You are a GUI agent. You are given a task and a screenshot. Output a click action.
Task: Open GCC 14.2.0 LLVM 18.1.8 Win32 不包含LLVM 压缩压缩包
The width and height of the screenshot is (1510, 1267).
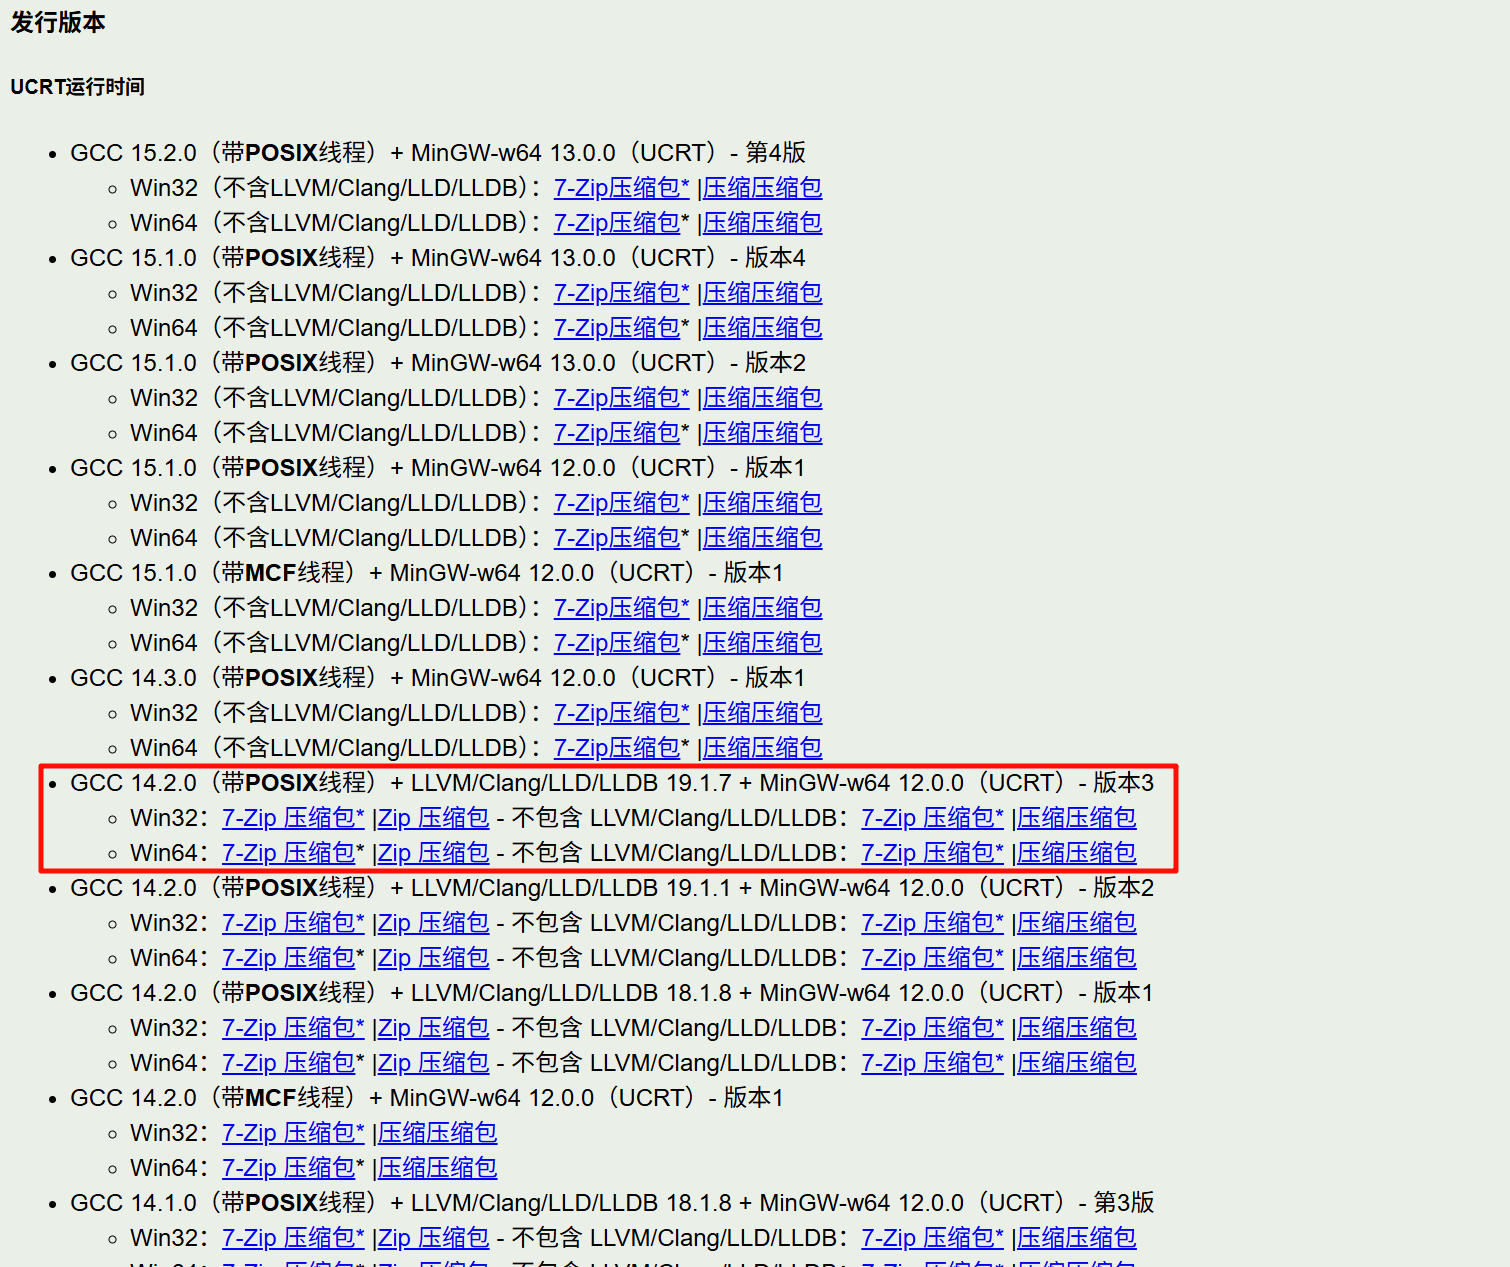tap(1077, 1028)
